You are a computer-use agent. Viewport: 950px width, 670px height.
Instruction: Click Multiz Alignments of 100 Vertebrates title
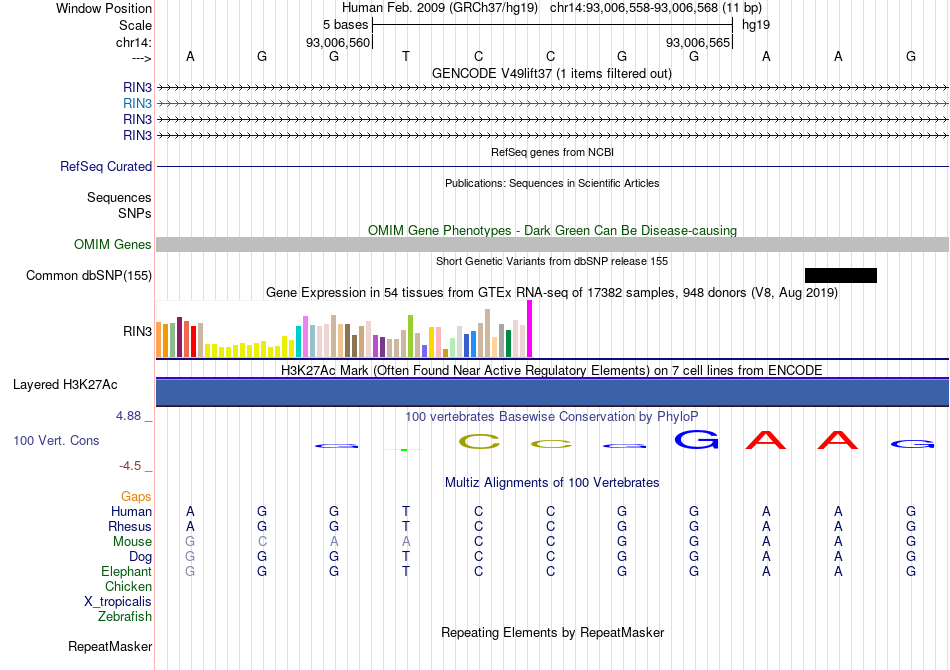[552, 483]
